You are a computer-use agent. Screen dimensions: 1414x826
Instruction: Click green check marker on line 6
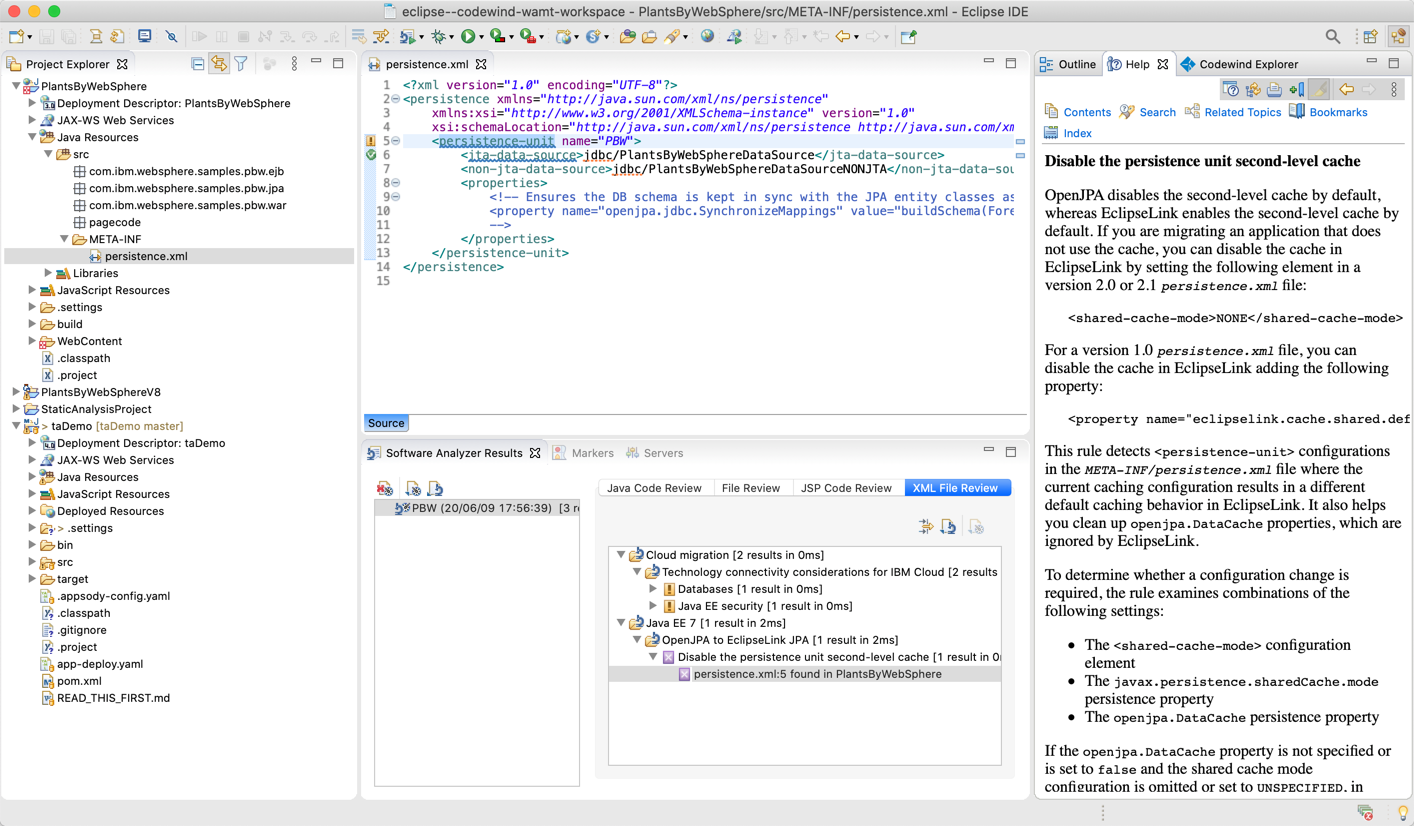tap(370, 155)
